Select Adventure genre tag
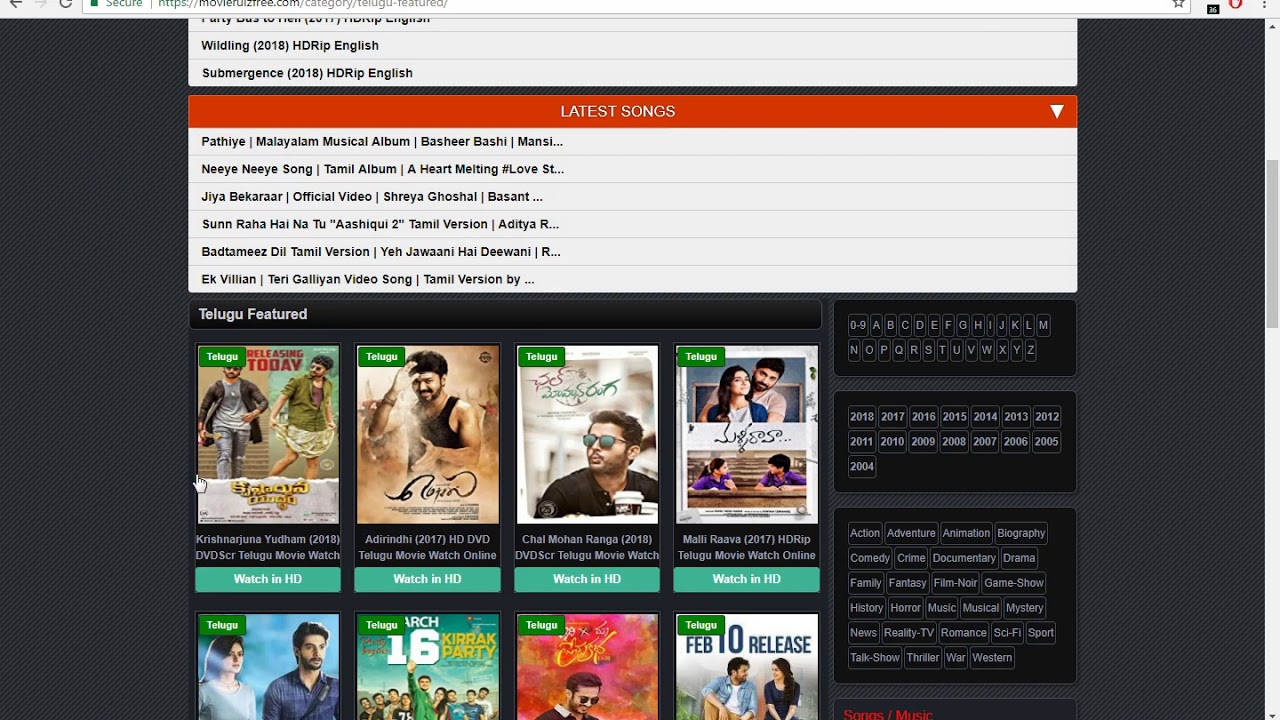Viewport: 1280px width, 720px height. 911,534
